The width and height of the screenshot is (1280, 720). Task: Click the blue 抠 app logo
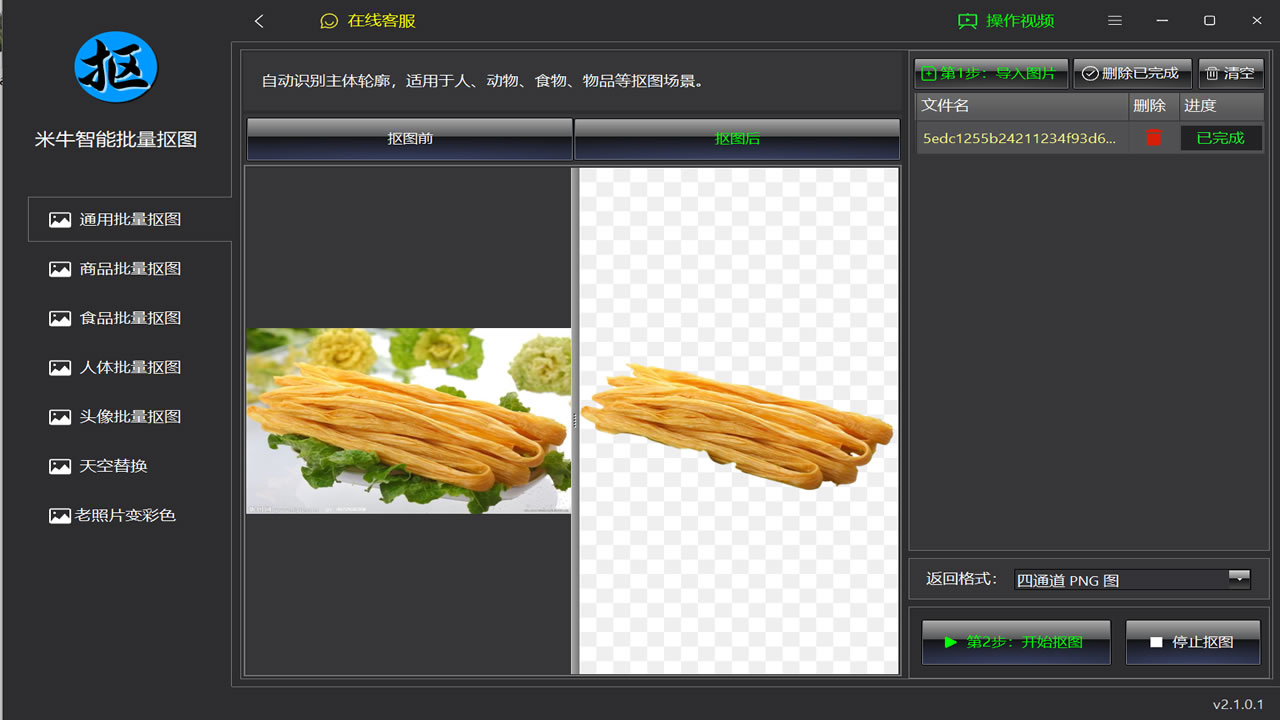(x=116, y=67)
